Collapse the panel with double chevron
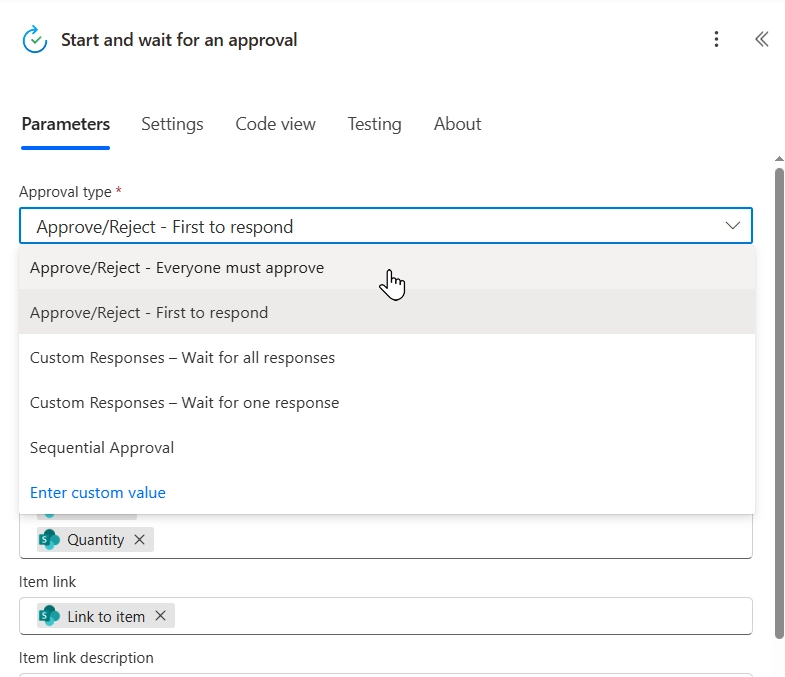The height and width of the screenshot is (677, 785). [x=761, y=40]
